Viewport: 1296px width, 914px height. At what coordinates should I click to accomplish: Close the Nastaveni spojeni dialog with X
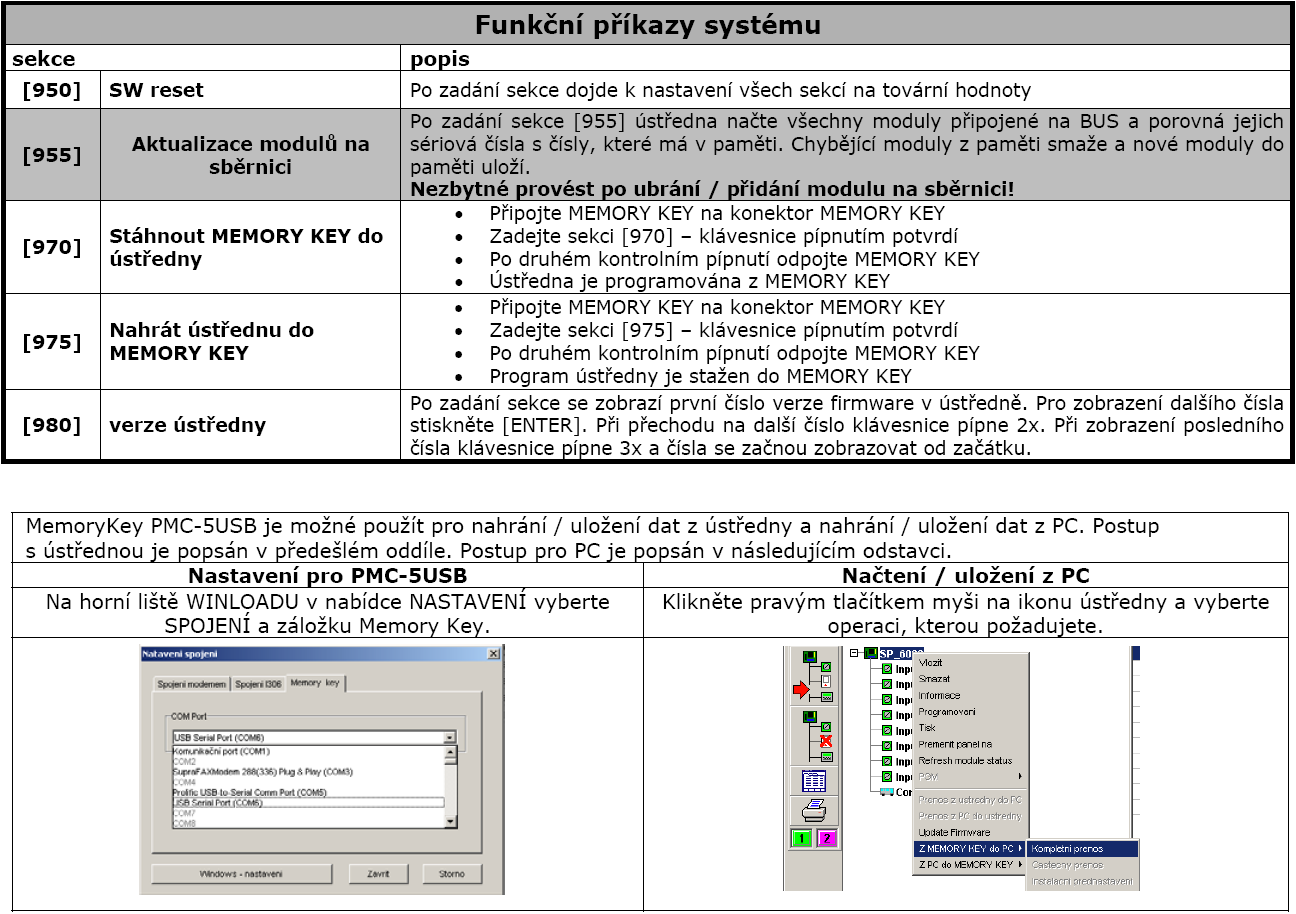coord(494,654)
